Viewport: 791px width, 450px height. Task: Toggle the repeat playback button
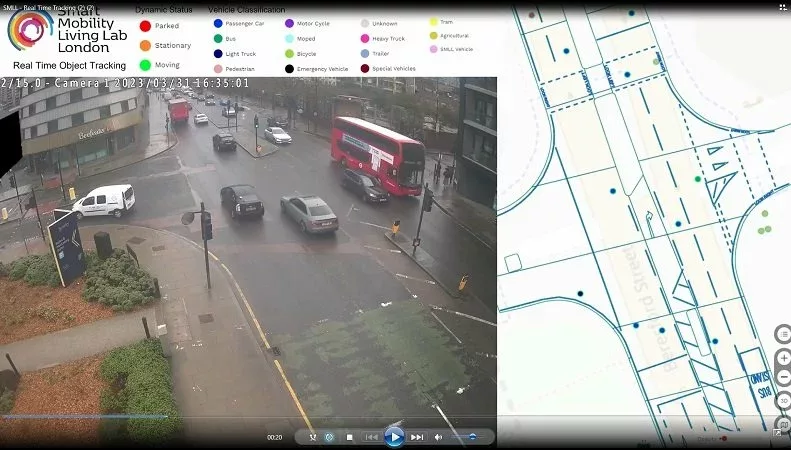click(329, 437)
